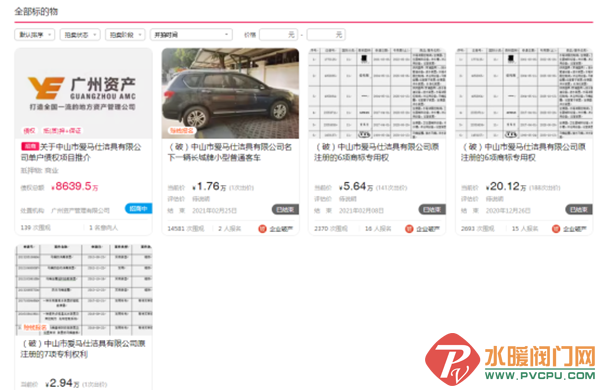Open the 6项商标专用权 listing priced 20.12万
This screenshot has width=600, height=390.
(523, 152)
